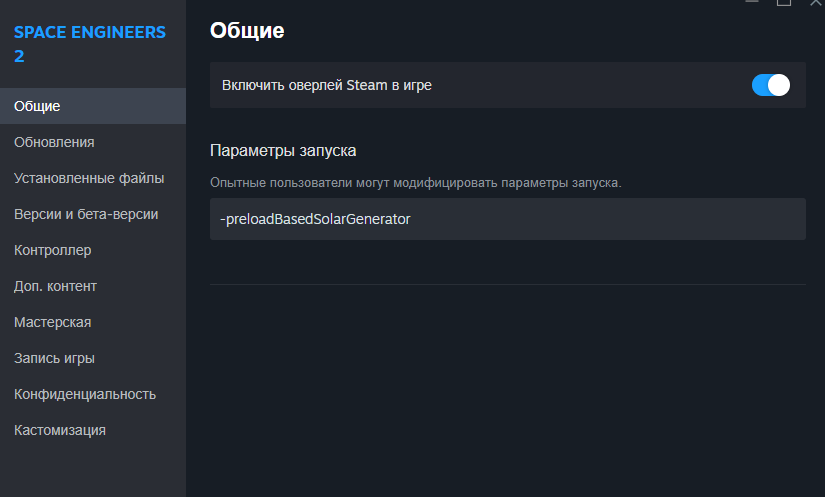Viewport: 825px width, 497px height.
Task: Maximize the properties window
Action: pyautogui.click(x=784, y=2)
